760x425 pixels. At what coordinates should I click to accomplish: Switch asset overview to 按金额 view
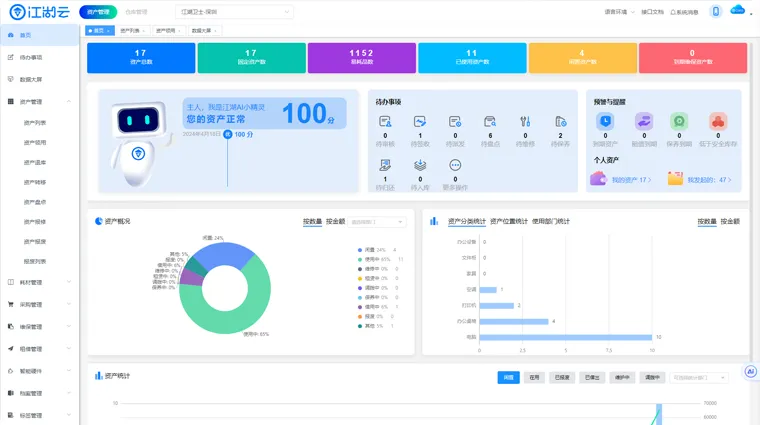(335, 221)
